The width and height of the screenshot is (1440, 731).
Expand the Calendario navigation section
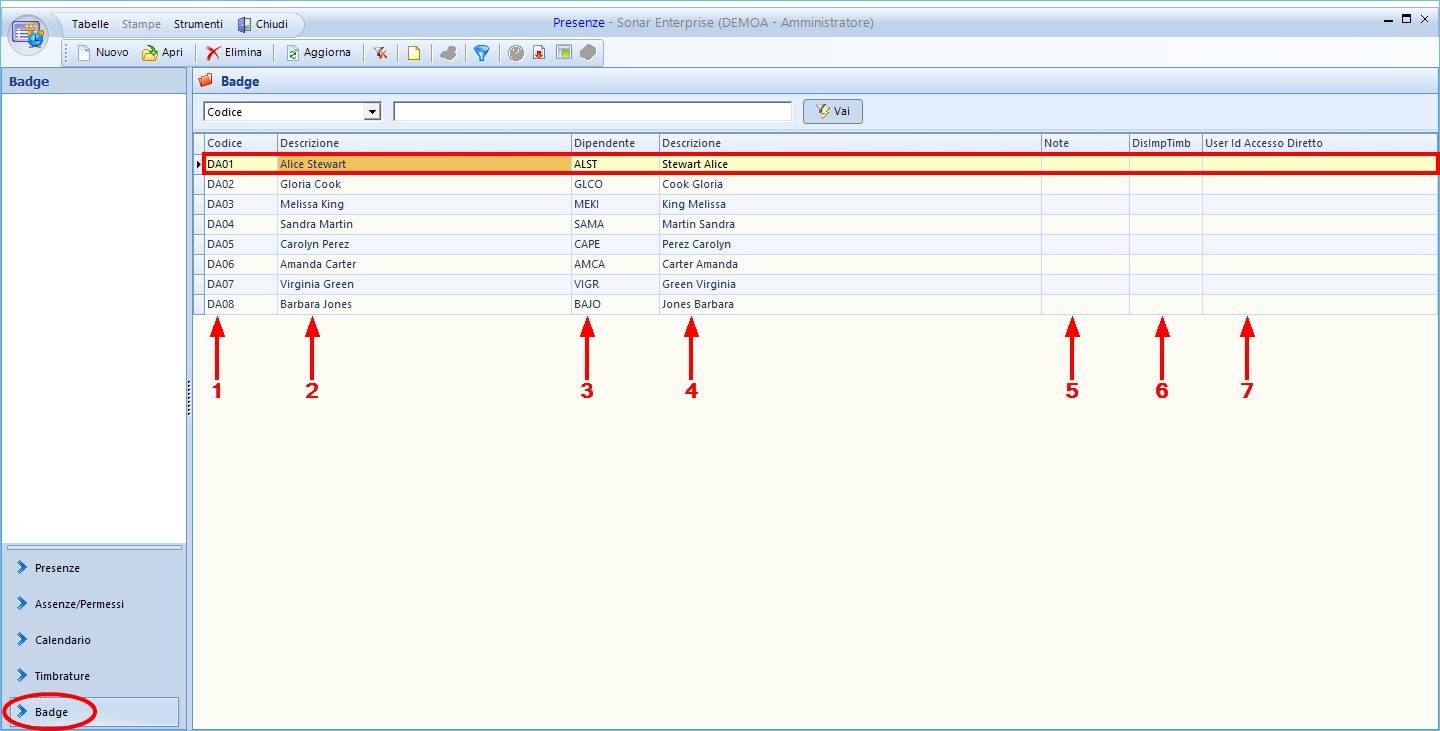point(62,640)
